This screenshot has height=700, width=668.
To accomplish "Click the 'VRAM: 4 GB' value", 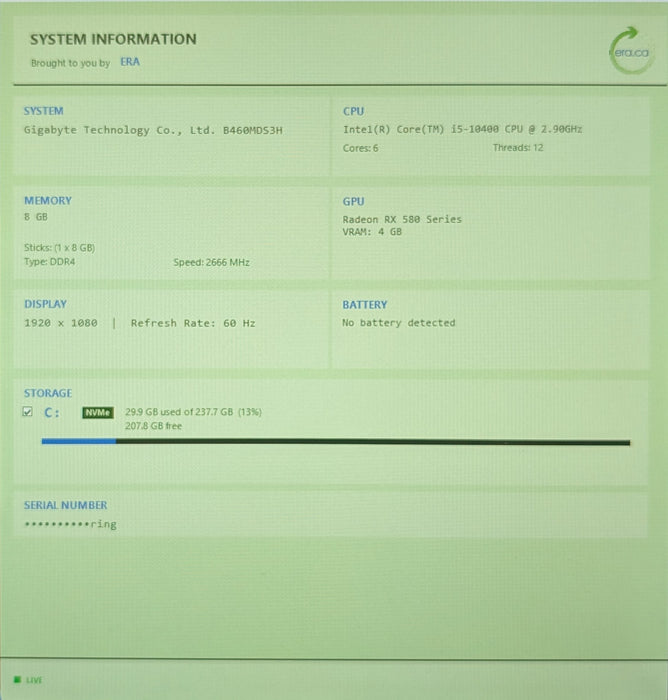I will point(372,232).
